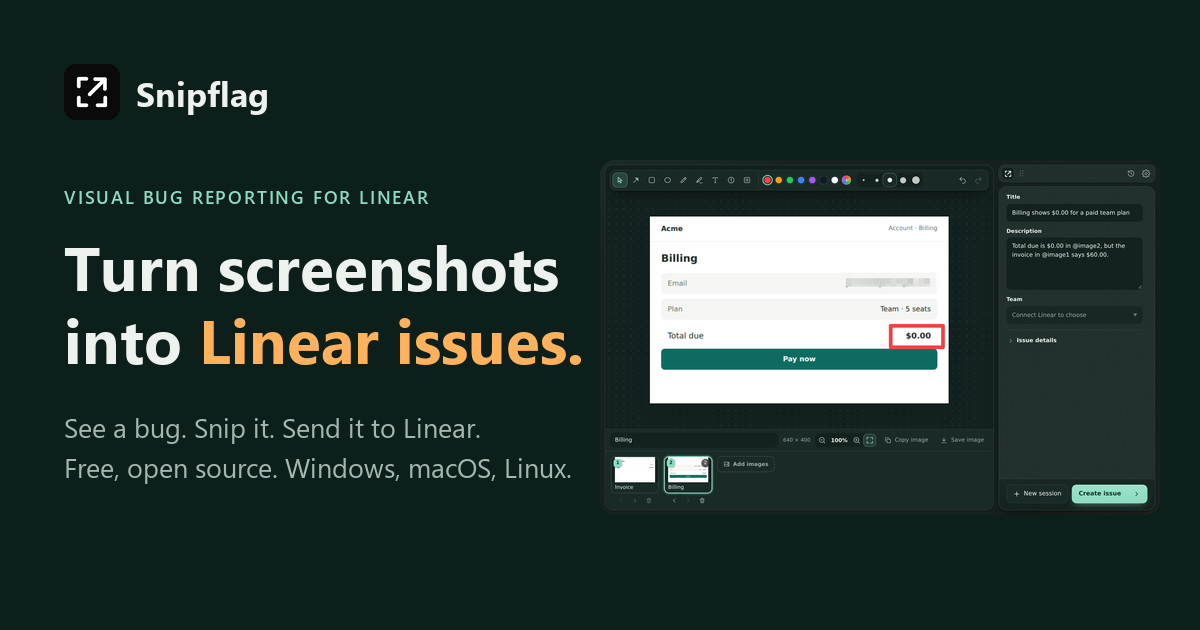Click Add images
Viewport: 1200px width, 630px height.
[746, 464]
